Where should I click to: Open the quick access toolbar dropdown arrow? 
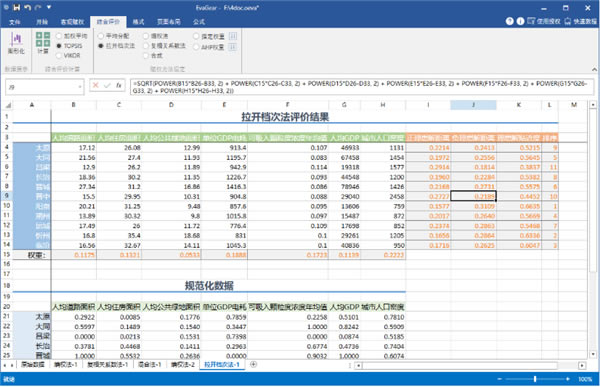[x=49, y=7]
